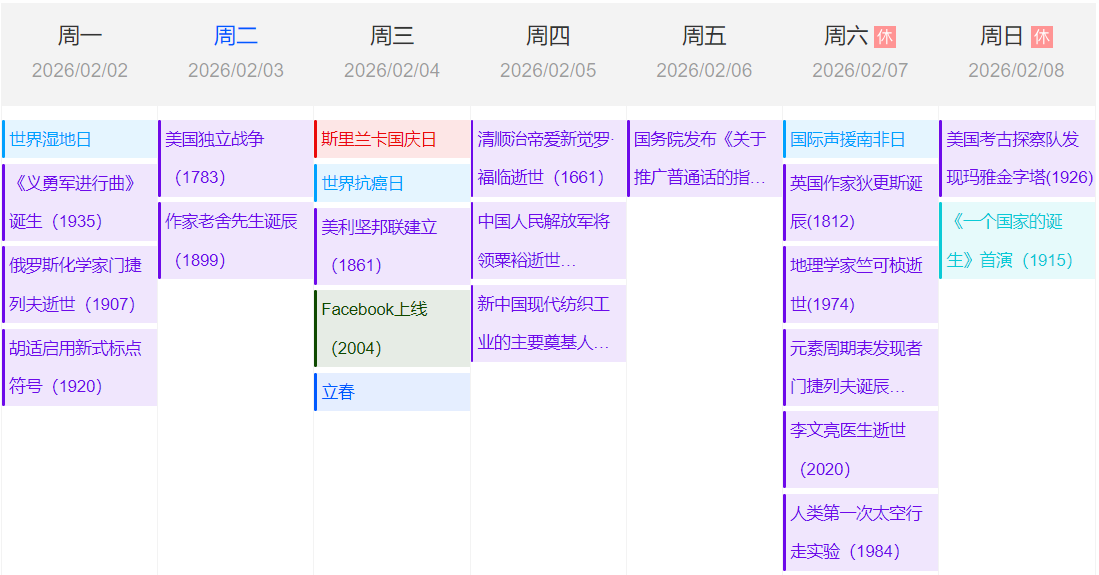1099x575 pixels.
Task: Expand truncated 国务院发布《关于推广普通话 event
Action: click(x=704, y=158)
